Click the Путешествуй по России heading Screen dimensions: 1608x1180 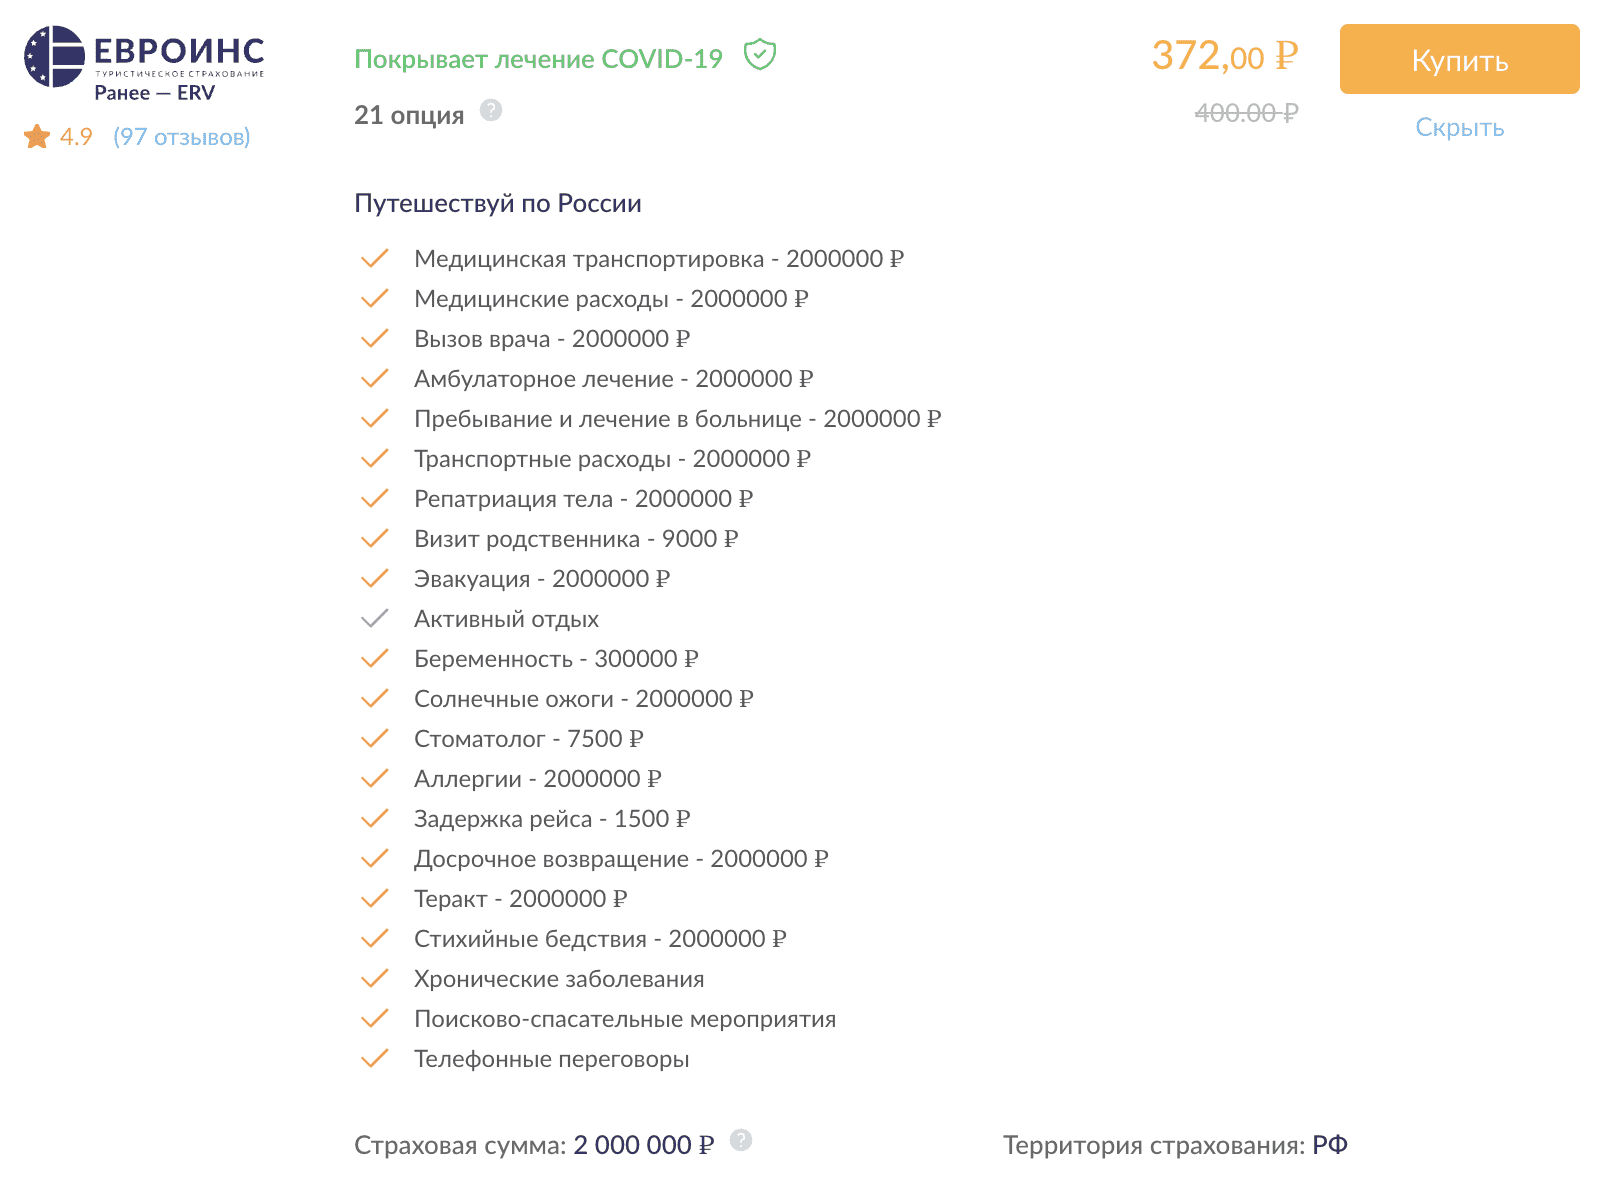click(x=498, y=203)
